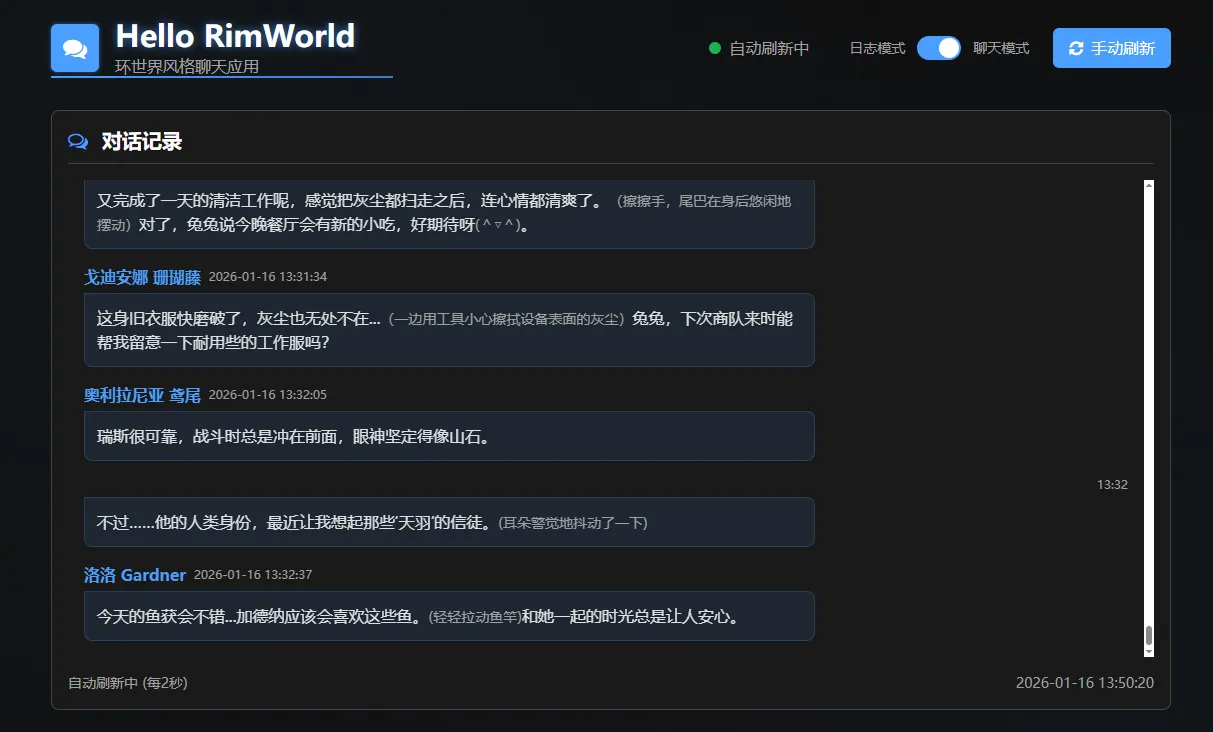
Task: Click the footer text 自动刷新中 (每2秒)
Action: point(128,683)
